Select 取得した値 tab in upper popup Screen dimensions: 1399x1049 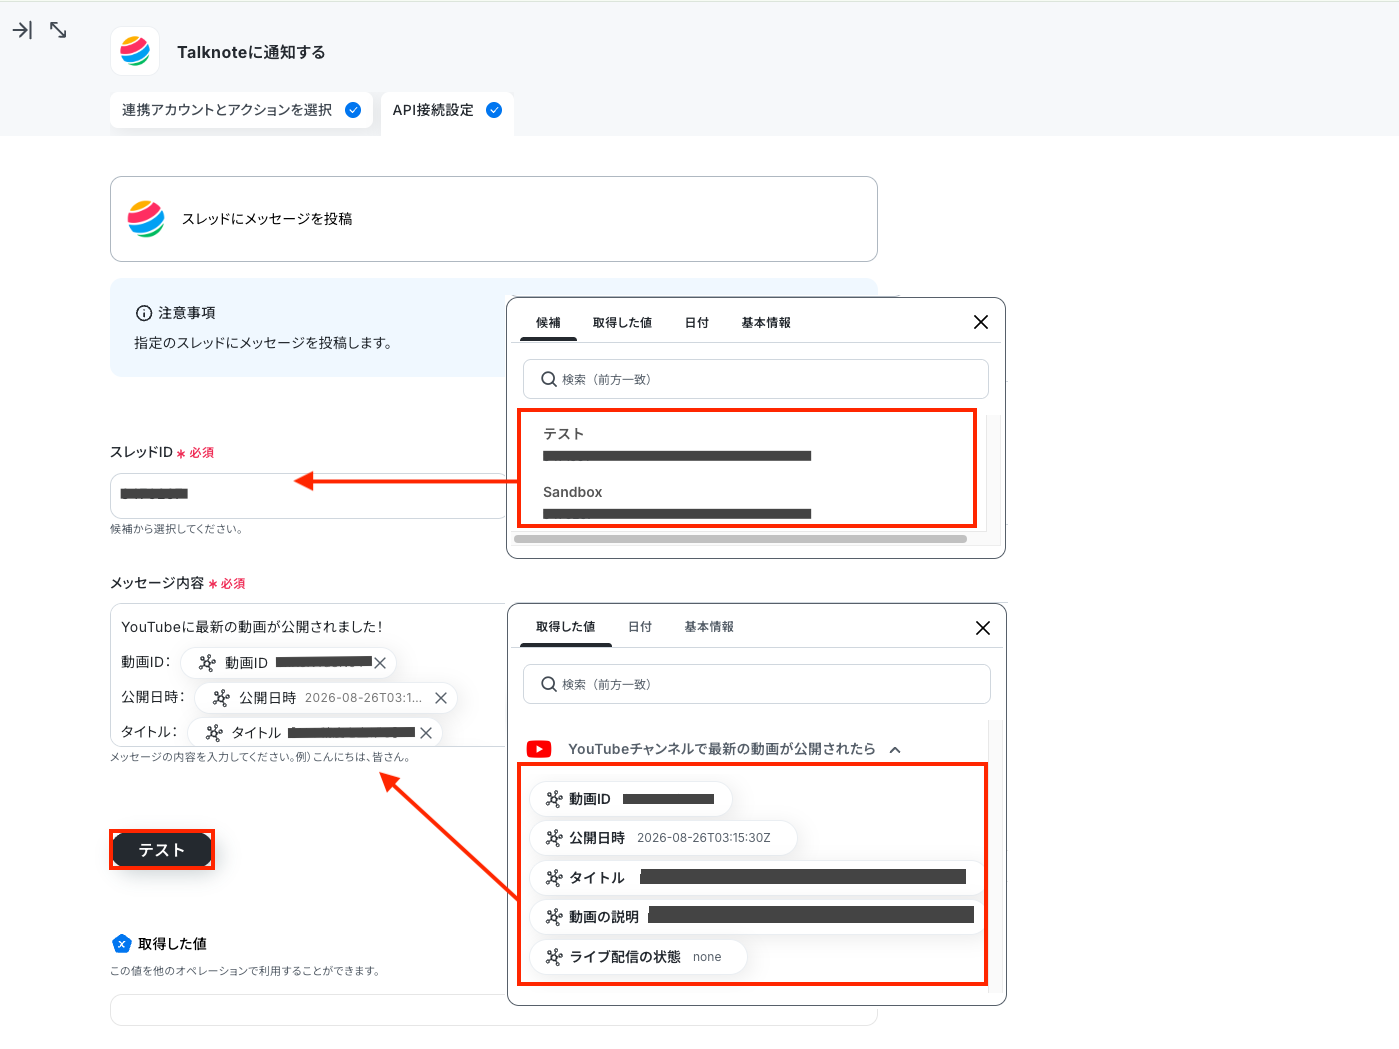pos(622,323)
